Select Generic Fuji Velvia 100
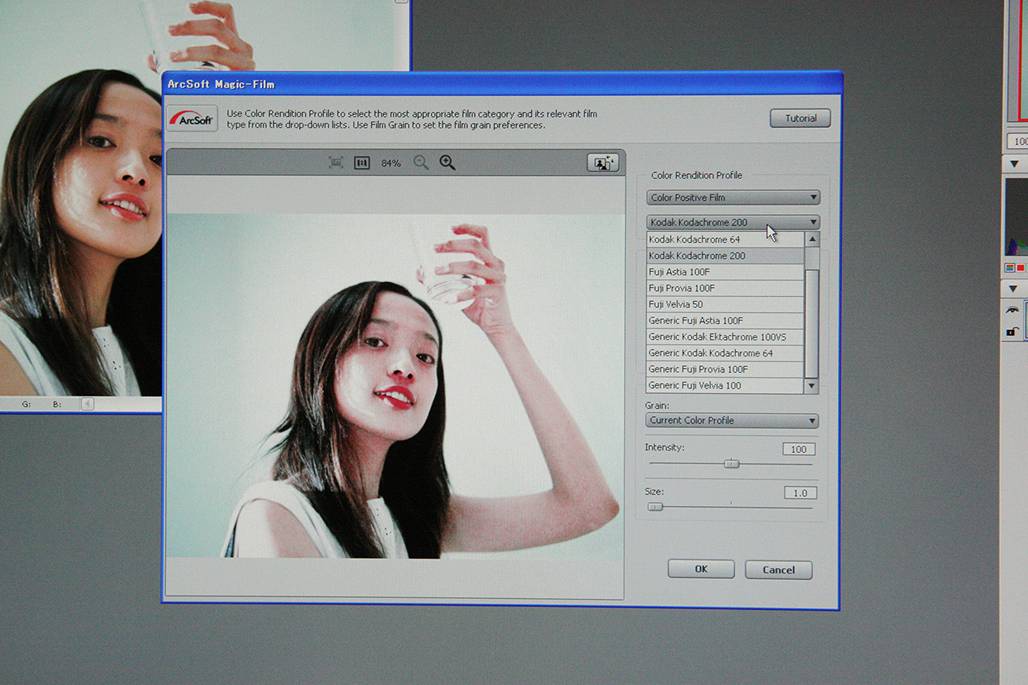Screen dimensions: 1028x685 [x=725, y=385]
